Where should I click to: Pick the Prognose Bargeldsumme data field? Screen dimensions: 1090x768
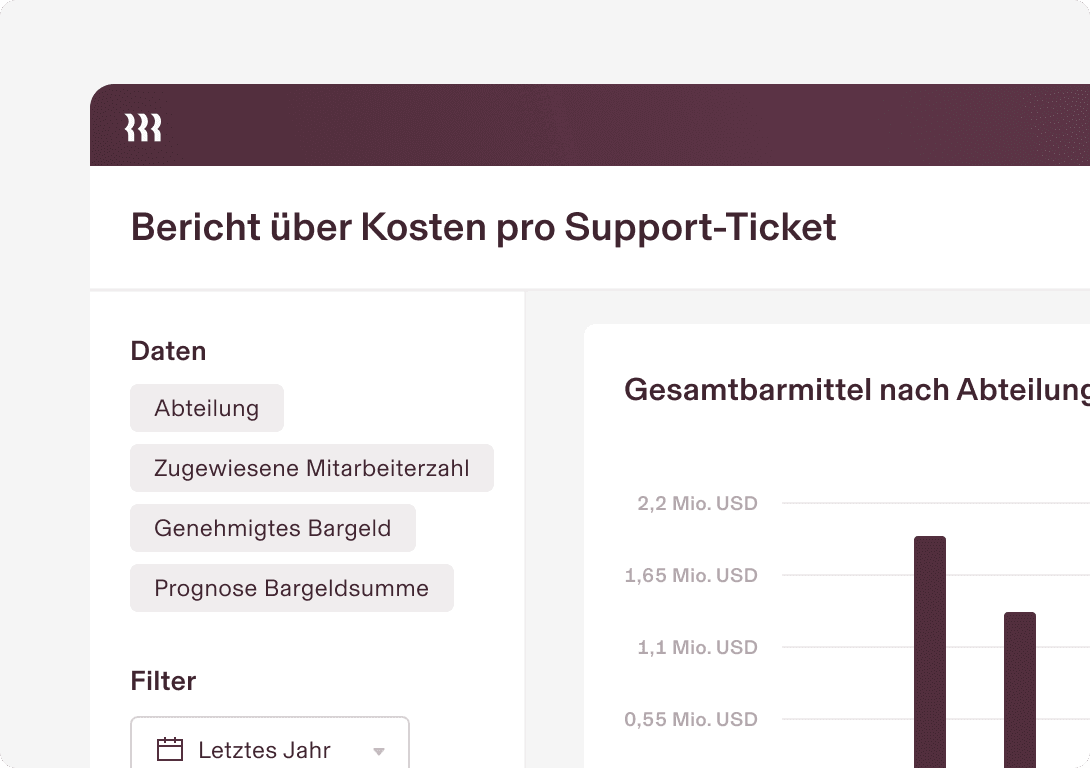click(x=292, y=588)
